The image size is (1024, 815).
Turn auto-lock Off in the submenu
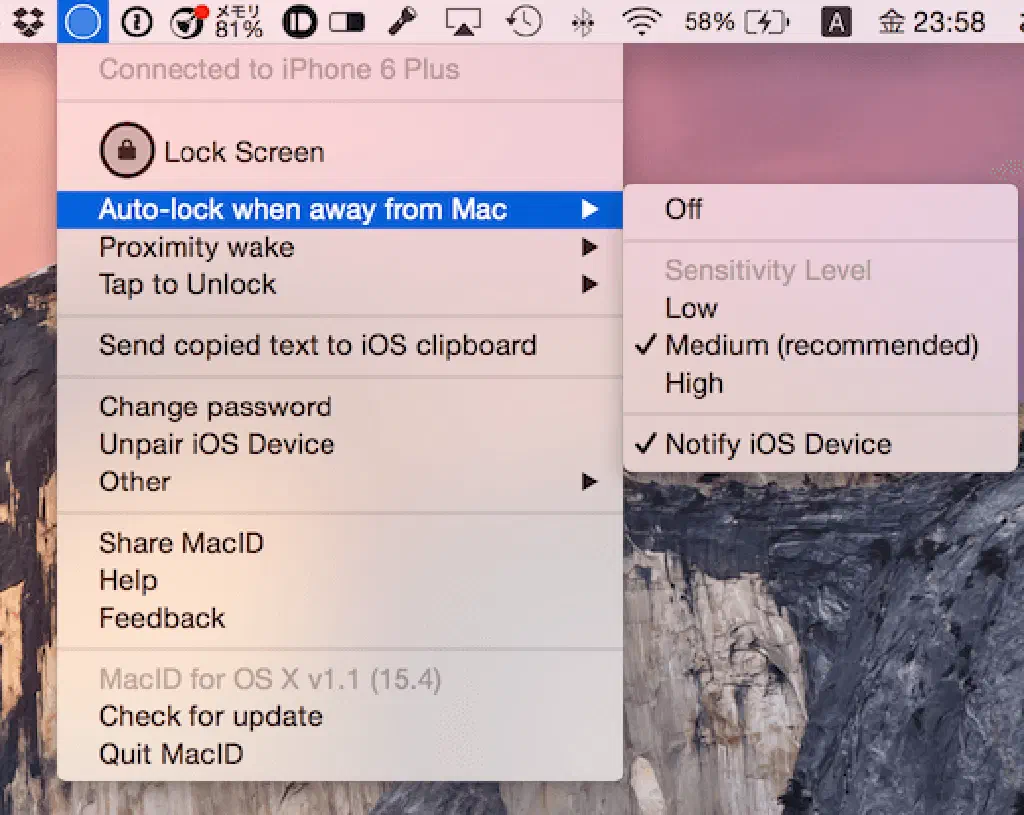click(684, 209)
